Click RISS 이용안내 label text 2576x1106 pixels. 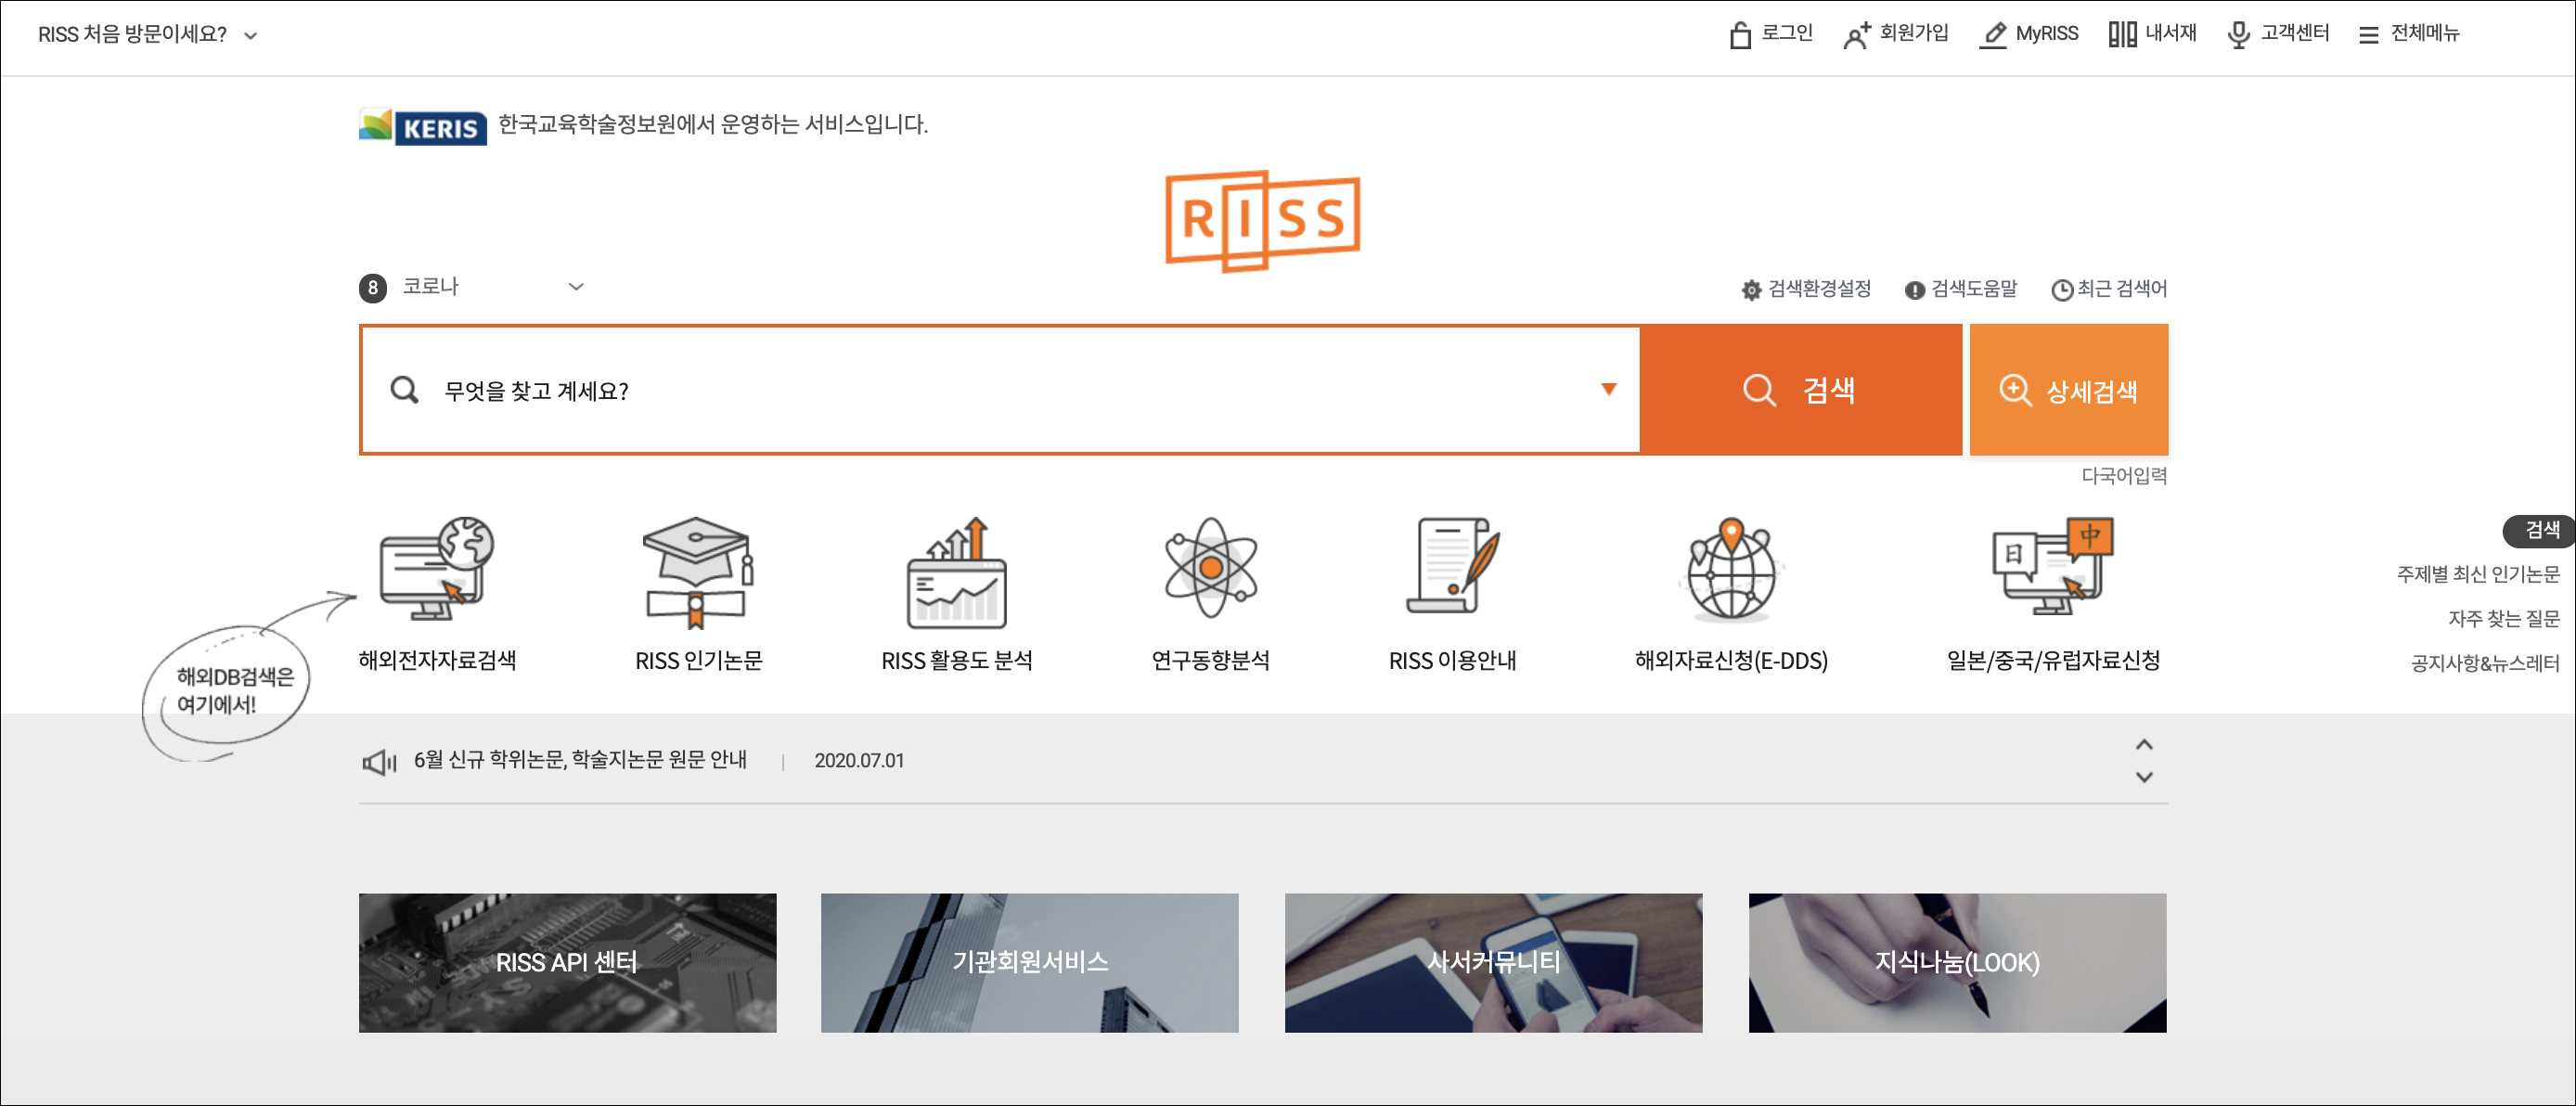tap(1453, 661)
